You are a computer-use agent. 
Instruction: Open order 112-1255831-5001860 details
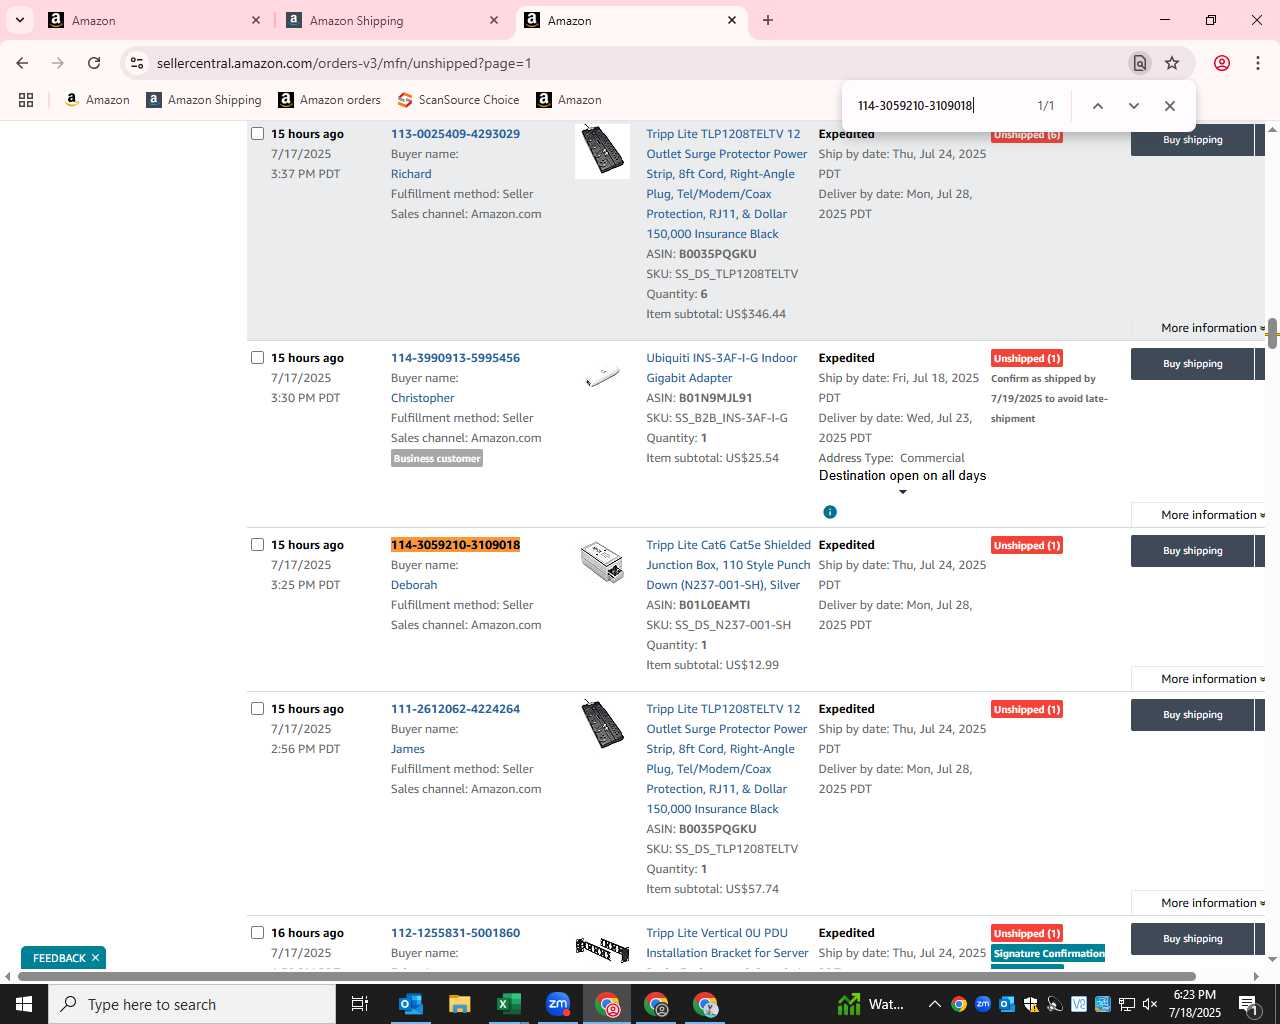coord(455,933)
